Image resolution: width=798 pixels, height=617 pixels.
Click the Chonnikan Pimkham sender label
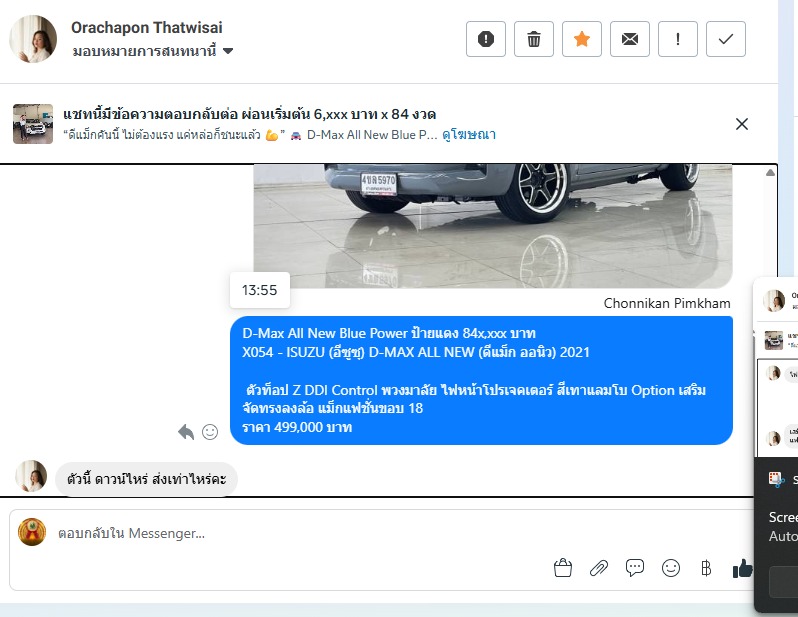(667, 303)
